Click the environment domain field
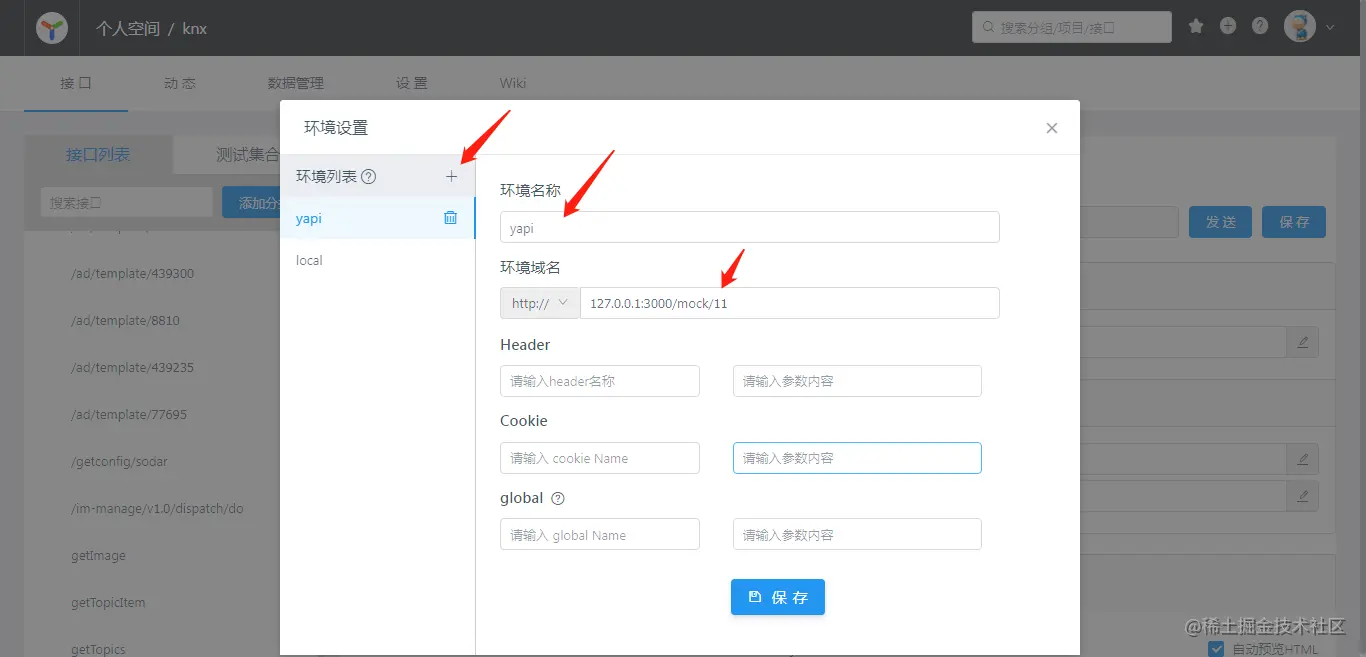Screen dimensions: 1366x657 tap(790, 303)
